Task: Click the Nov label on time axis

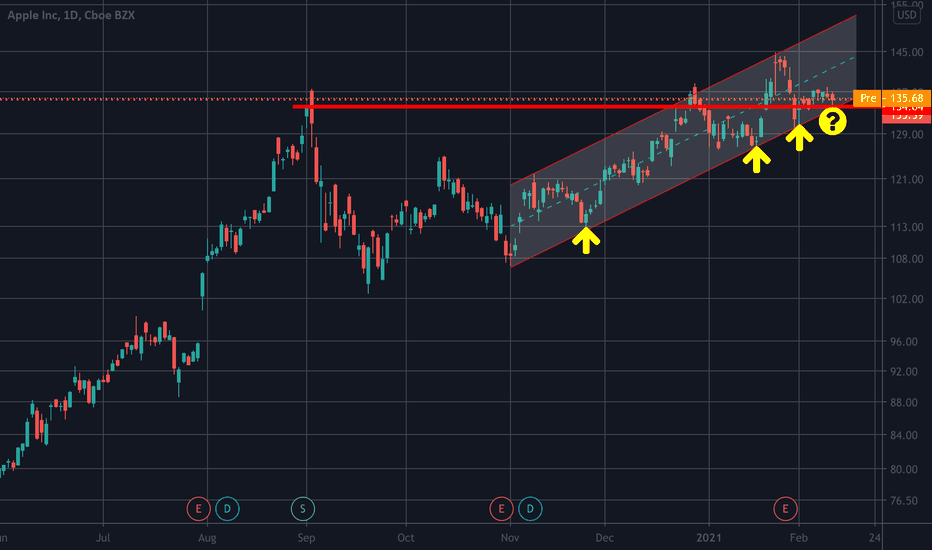Action: click(x=510, y=538)
